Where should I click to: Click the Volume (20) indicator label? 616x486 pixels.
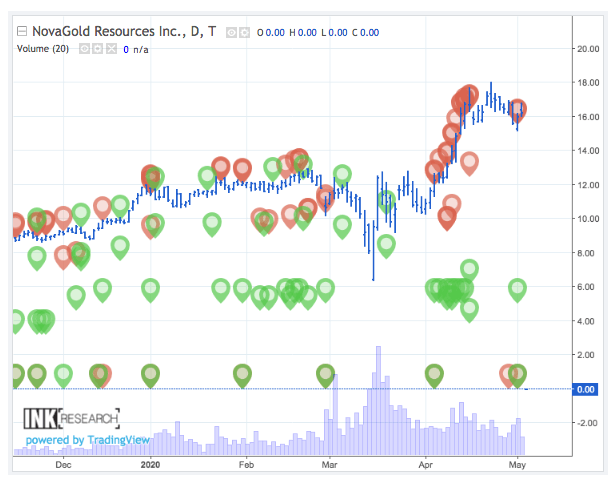(x=43, y=49)
